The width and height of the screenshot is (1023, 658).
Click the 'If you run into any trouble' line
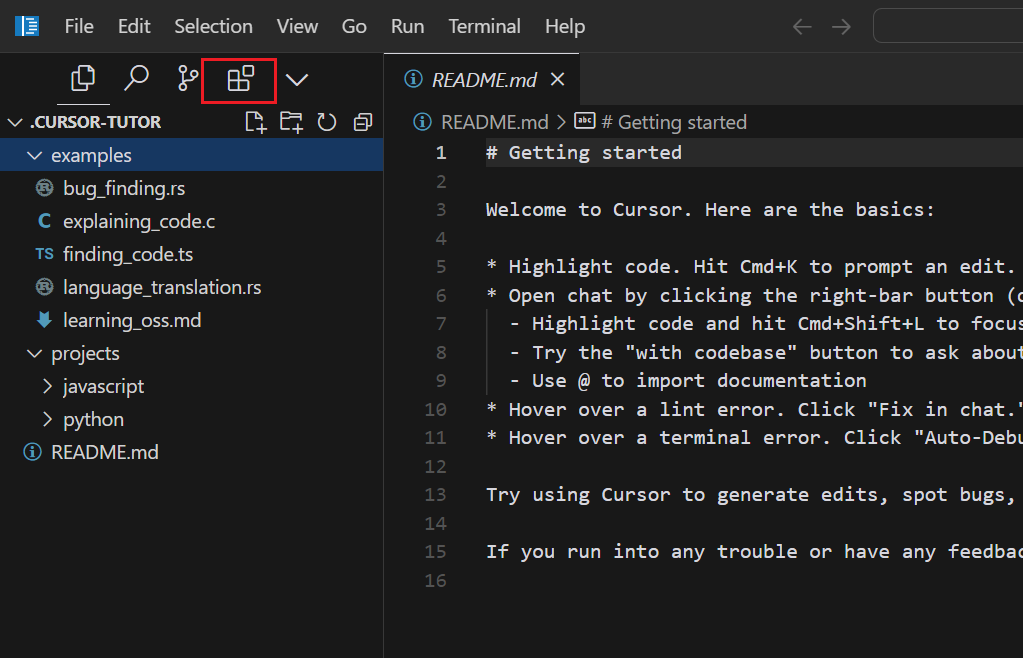pyautogui.click(x=754, y=552)
